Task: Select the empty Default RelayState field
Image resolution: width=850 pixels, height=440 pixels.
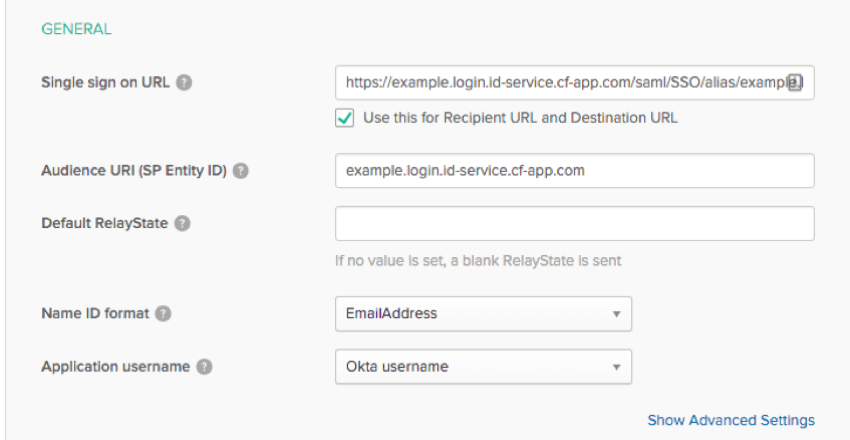Action: pyautogui.click(x=574, y=224)
